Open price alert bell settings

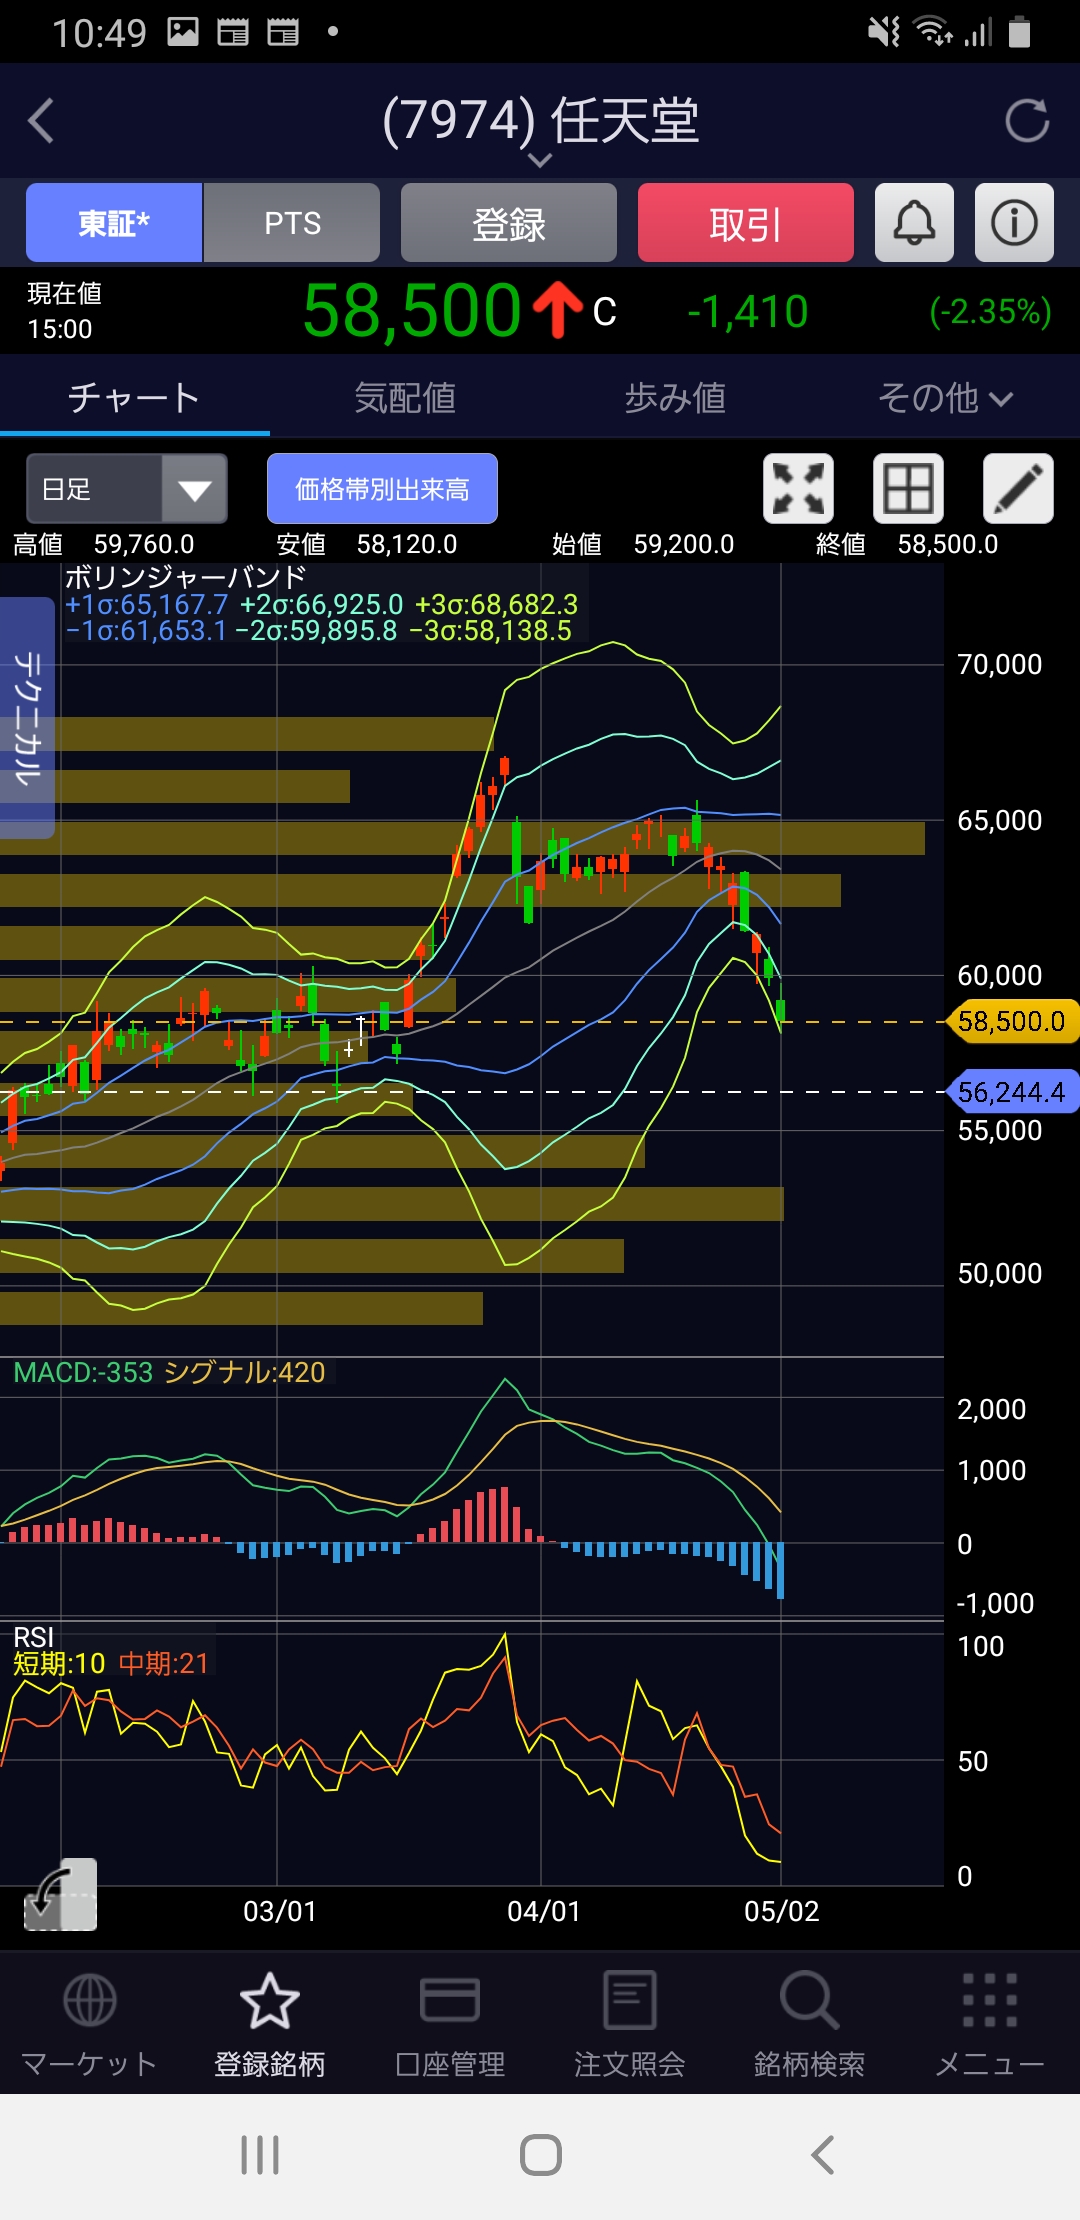913,223
